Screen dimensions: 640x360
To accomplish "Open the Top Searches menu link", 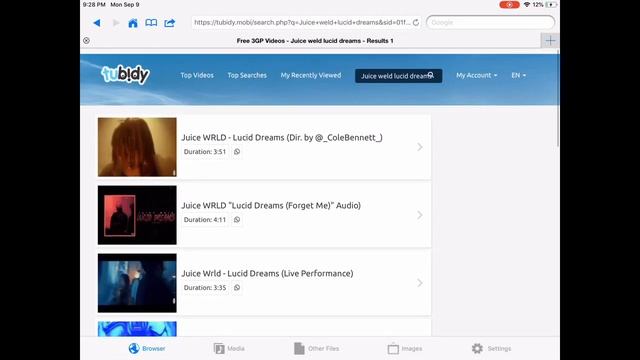I will pos(247,75).
